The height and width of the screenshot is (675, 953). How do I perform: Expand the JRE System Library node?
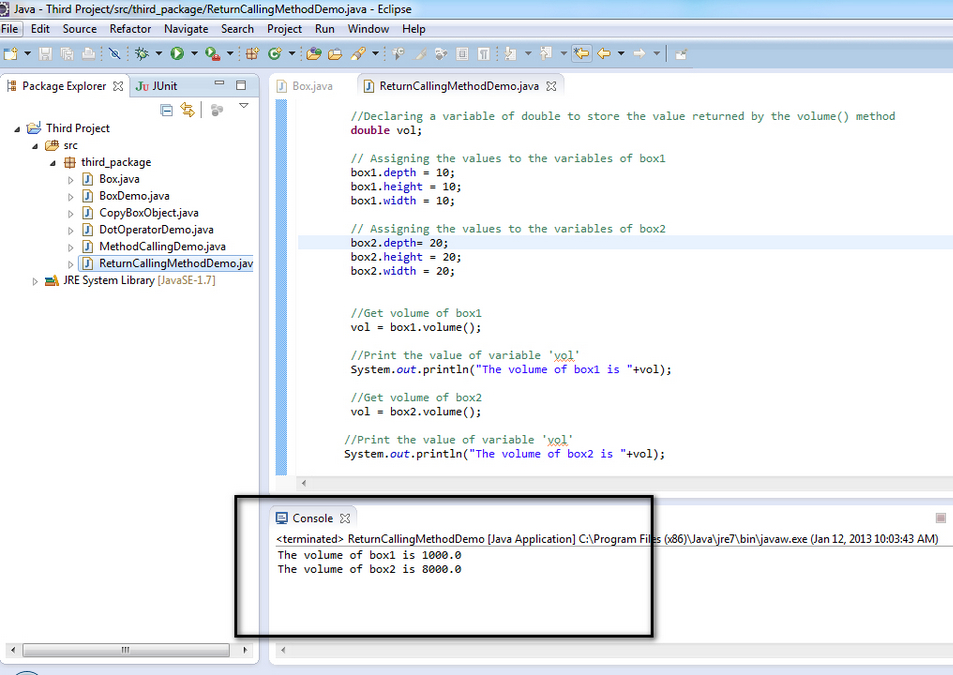(x=35, y=281)
